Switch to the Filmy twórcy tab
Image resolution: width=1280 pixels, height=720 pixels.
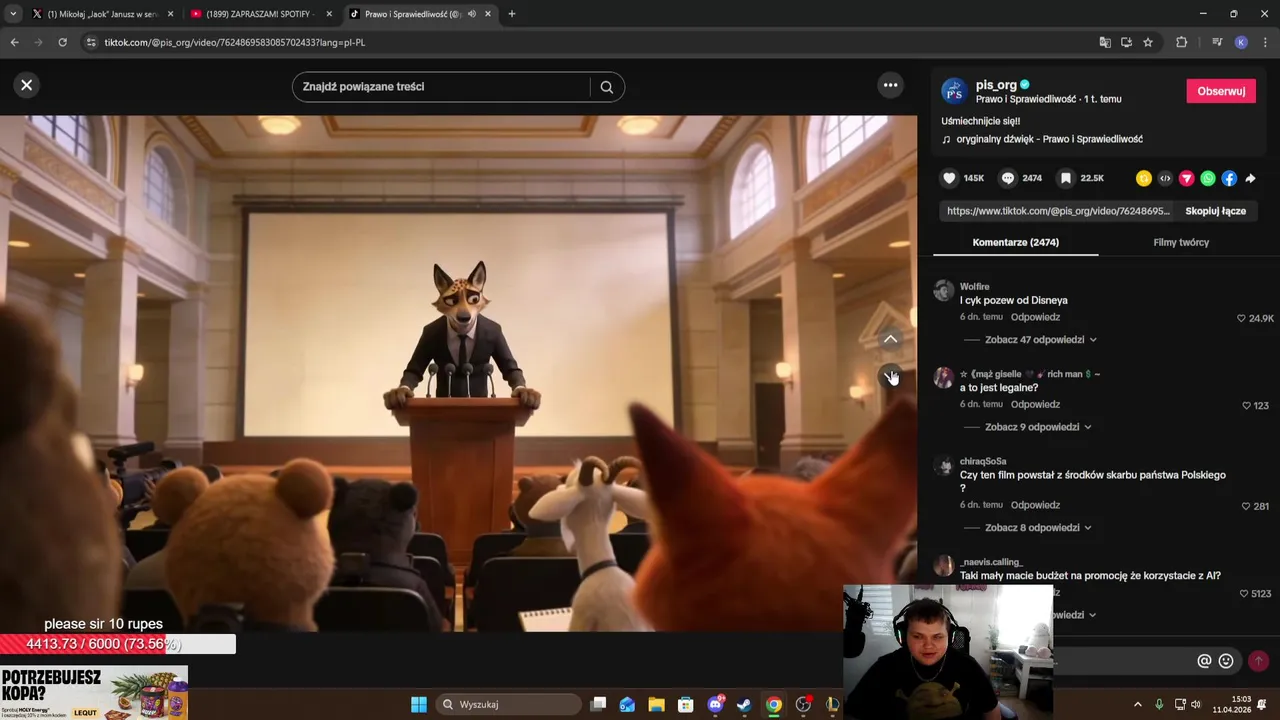click(1181, 242)
